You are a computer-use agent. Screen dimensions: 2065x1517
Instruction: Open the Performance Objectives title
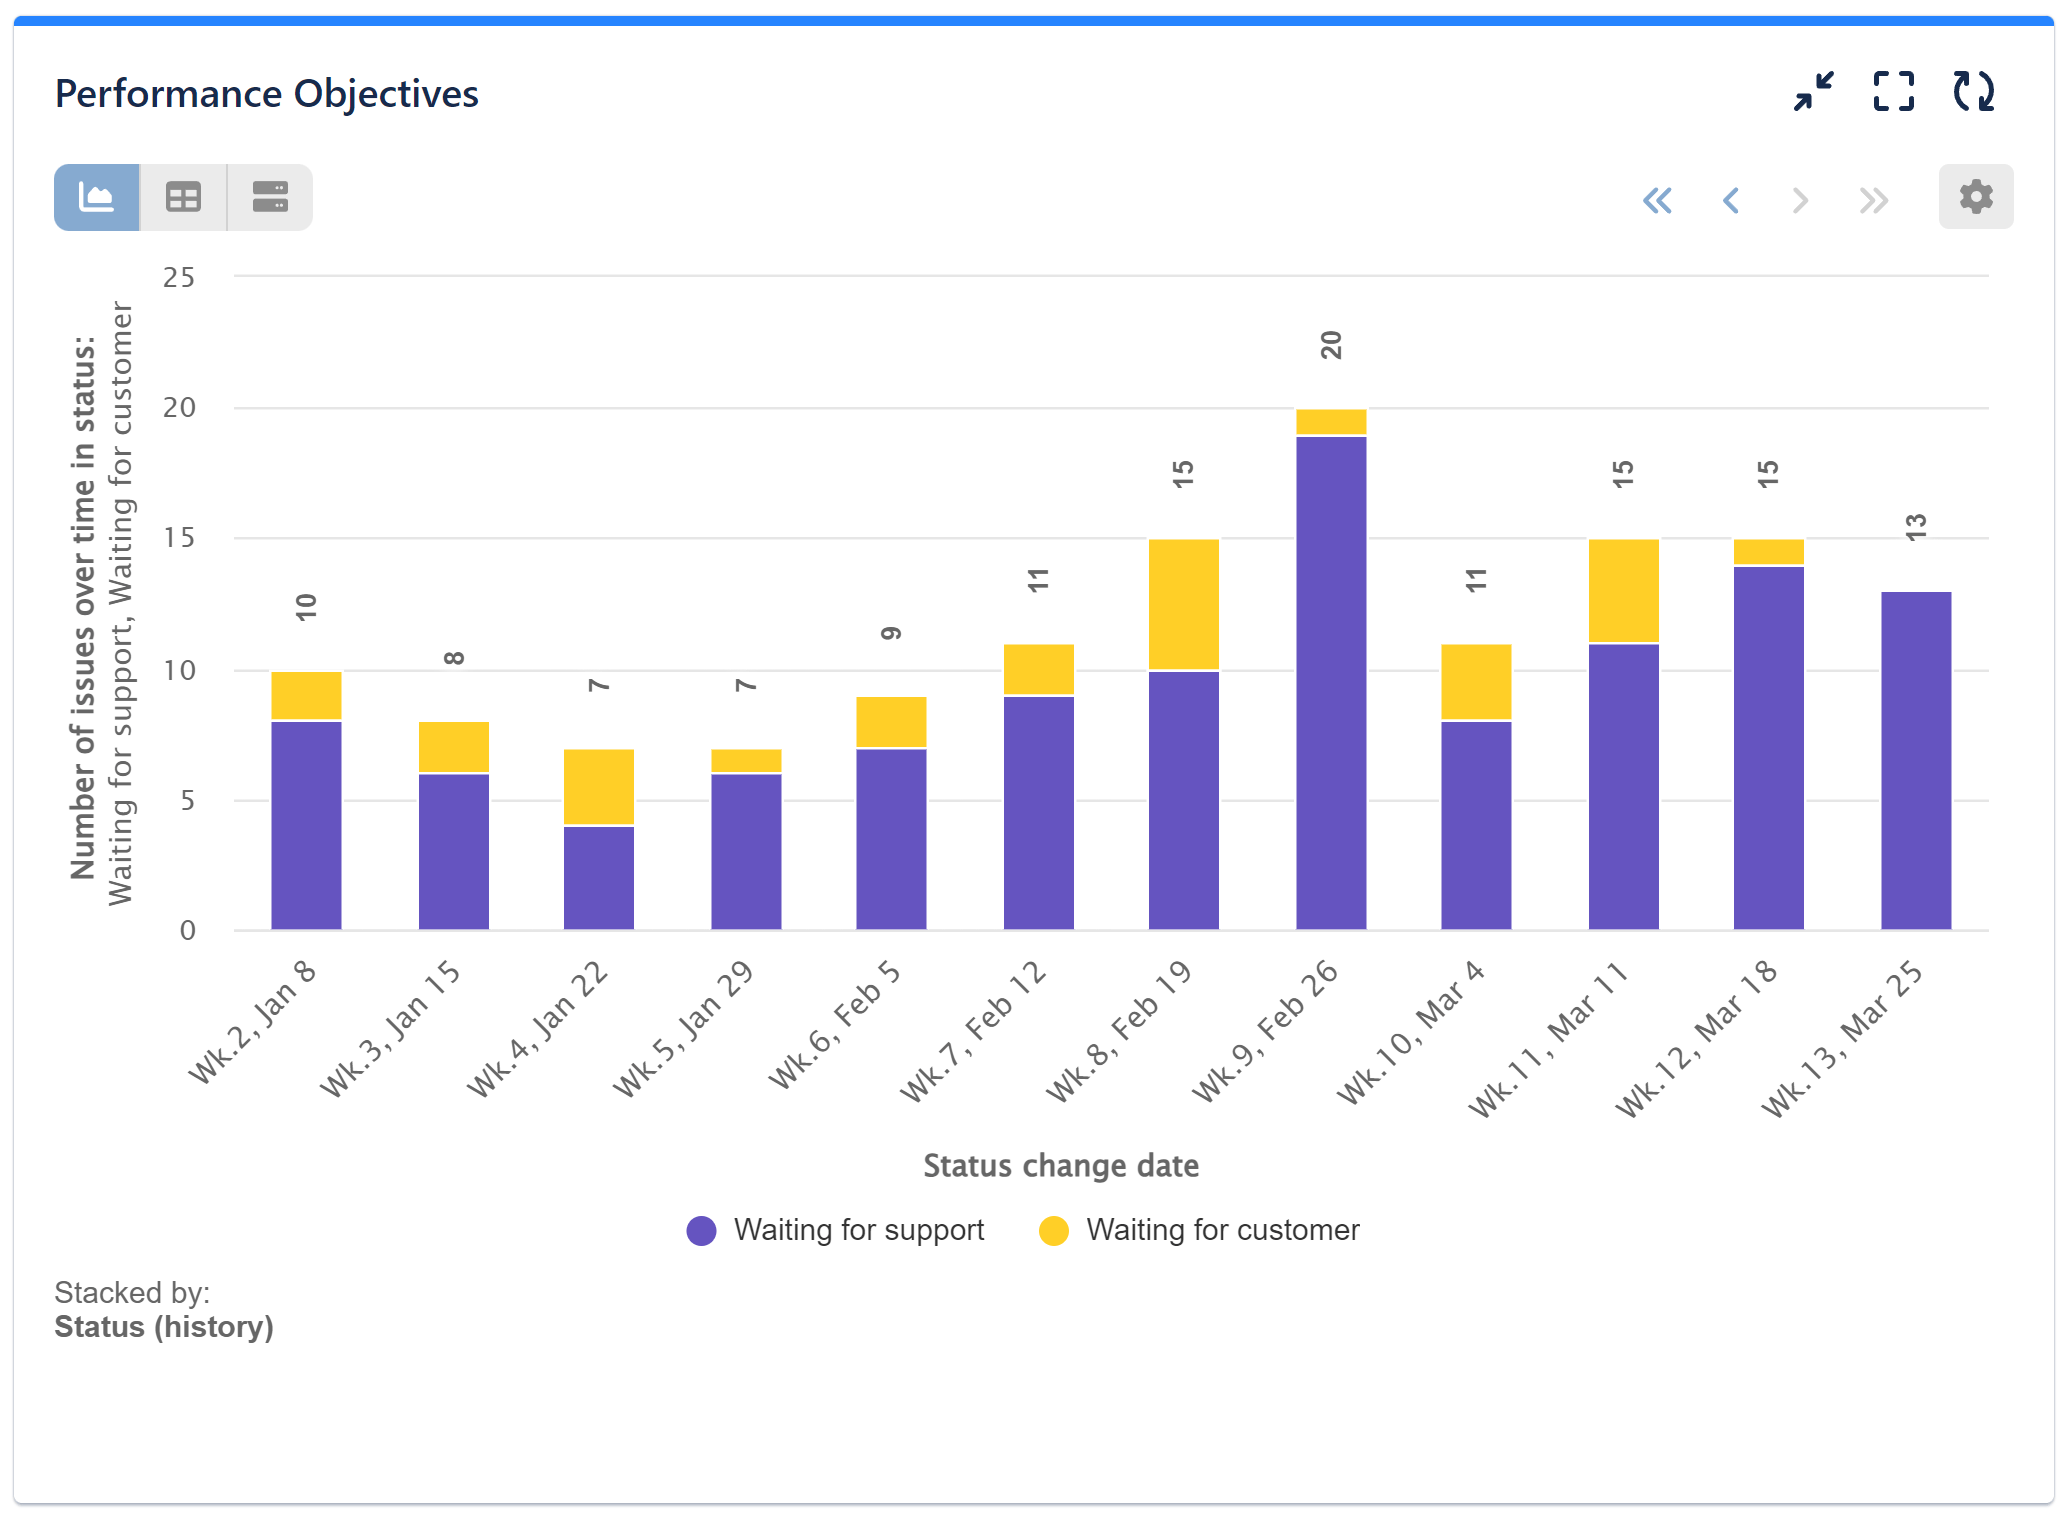[x=266, y=93]
